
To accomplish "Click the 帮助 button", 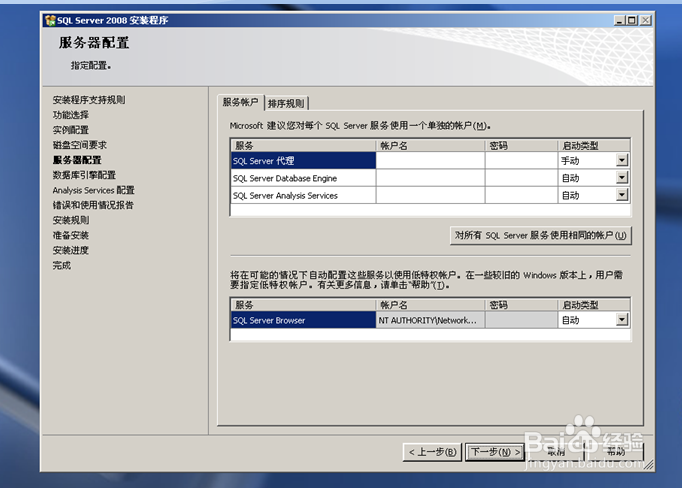I will pyautogui.click(x=615, y=452).
